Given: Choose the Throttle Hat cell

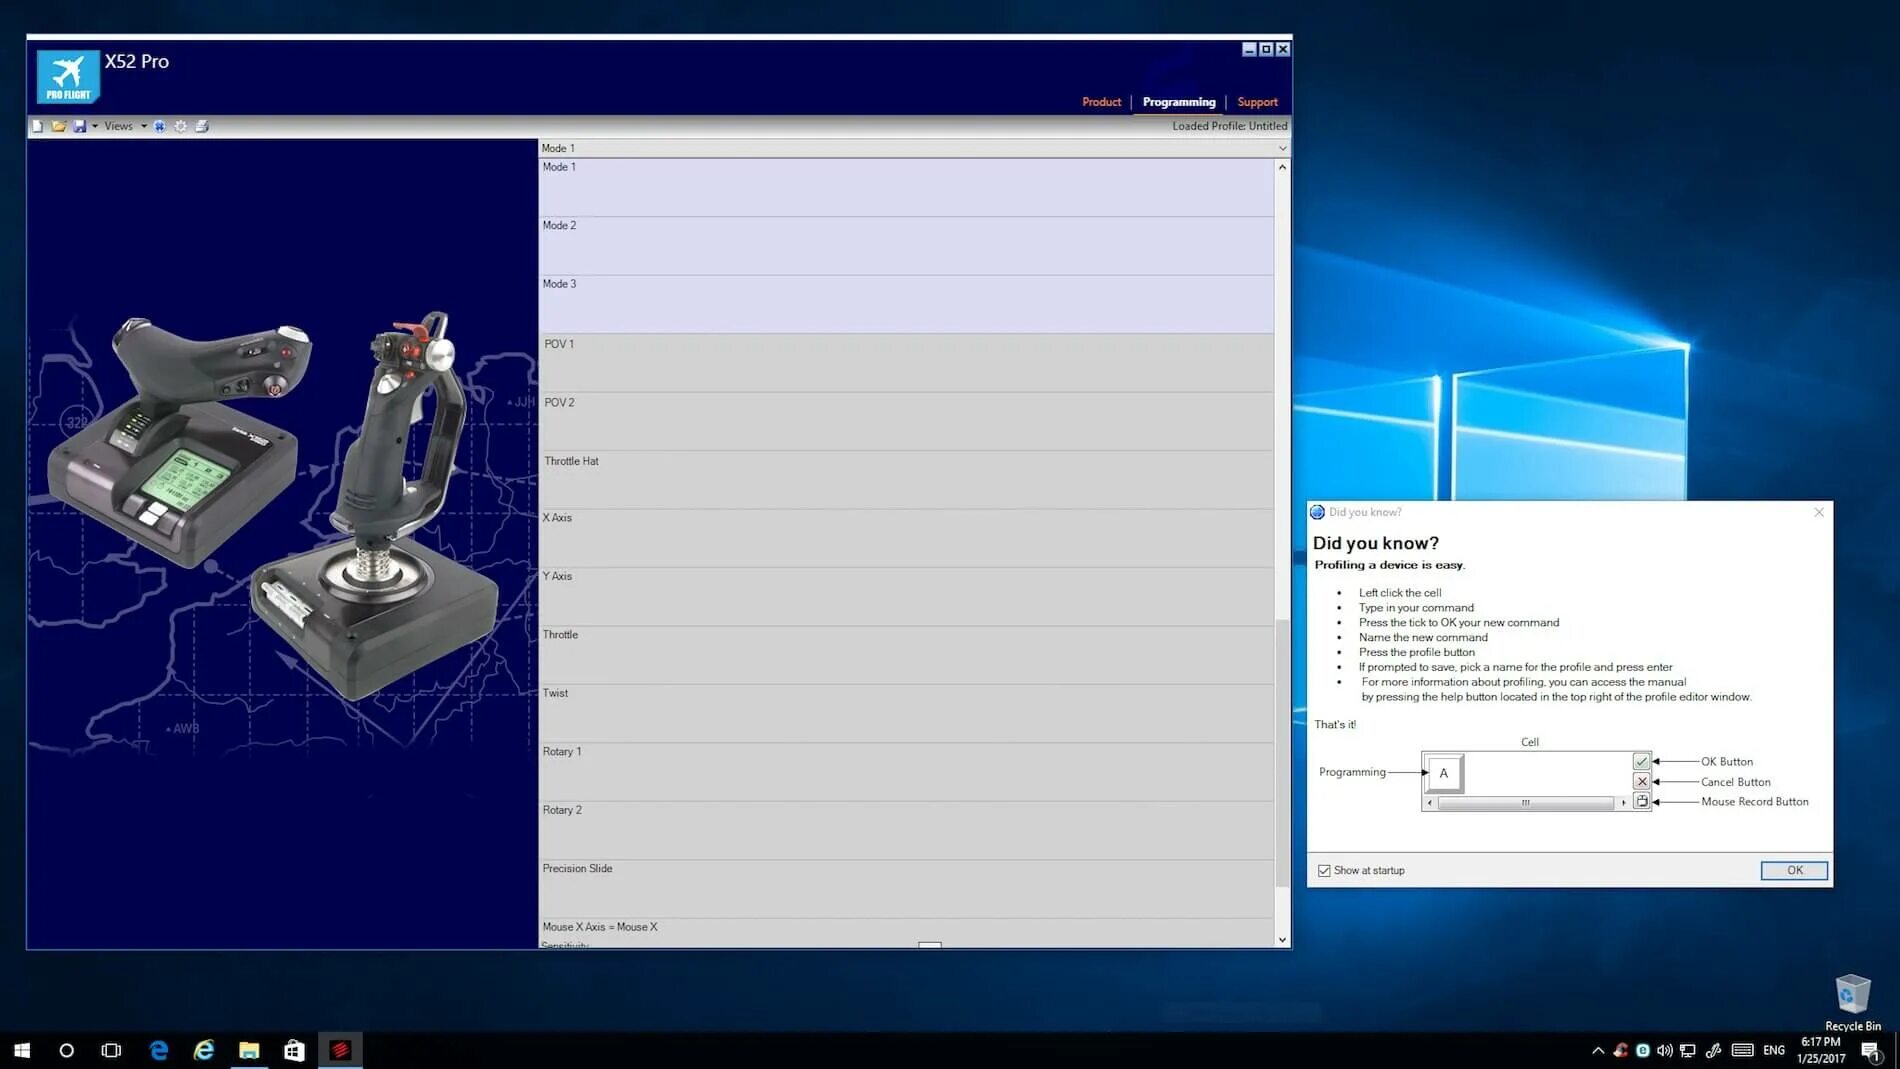Looking at the screenshot, I should (x=906, y=480).
